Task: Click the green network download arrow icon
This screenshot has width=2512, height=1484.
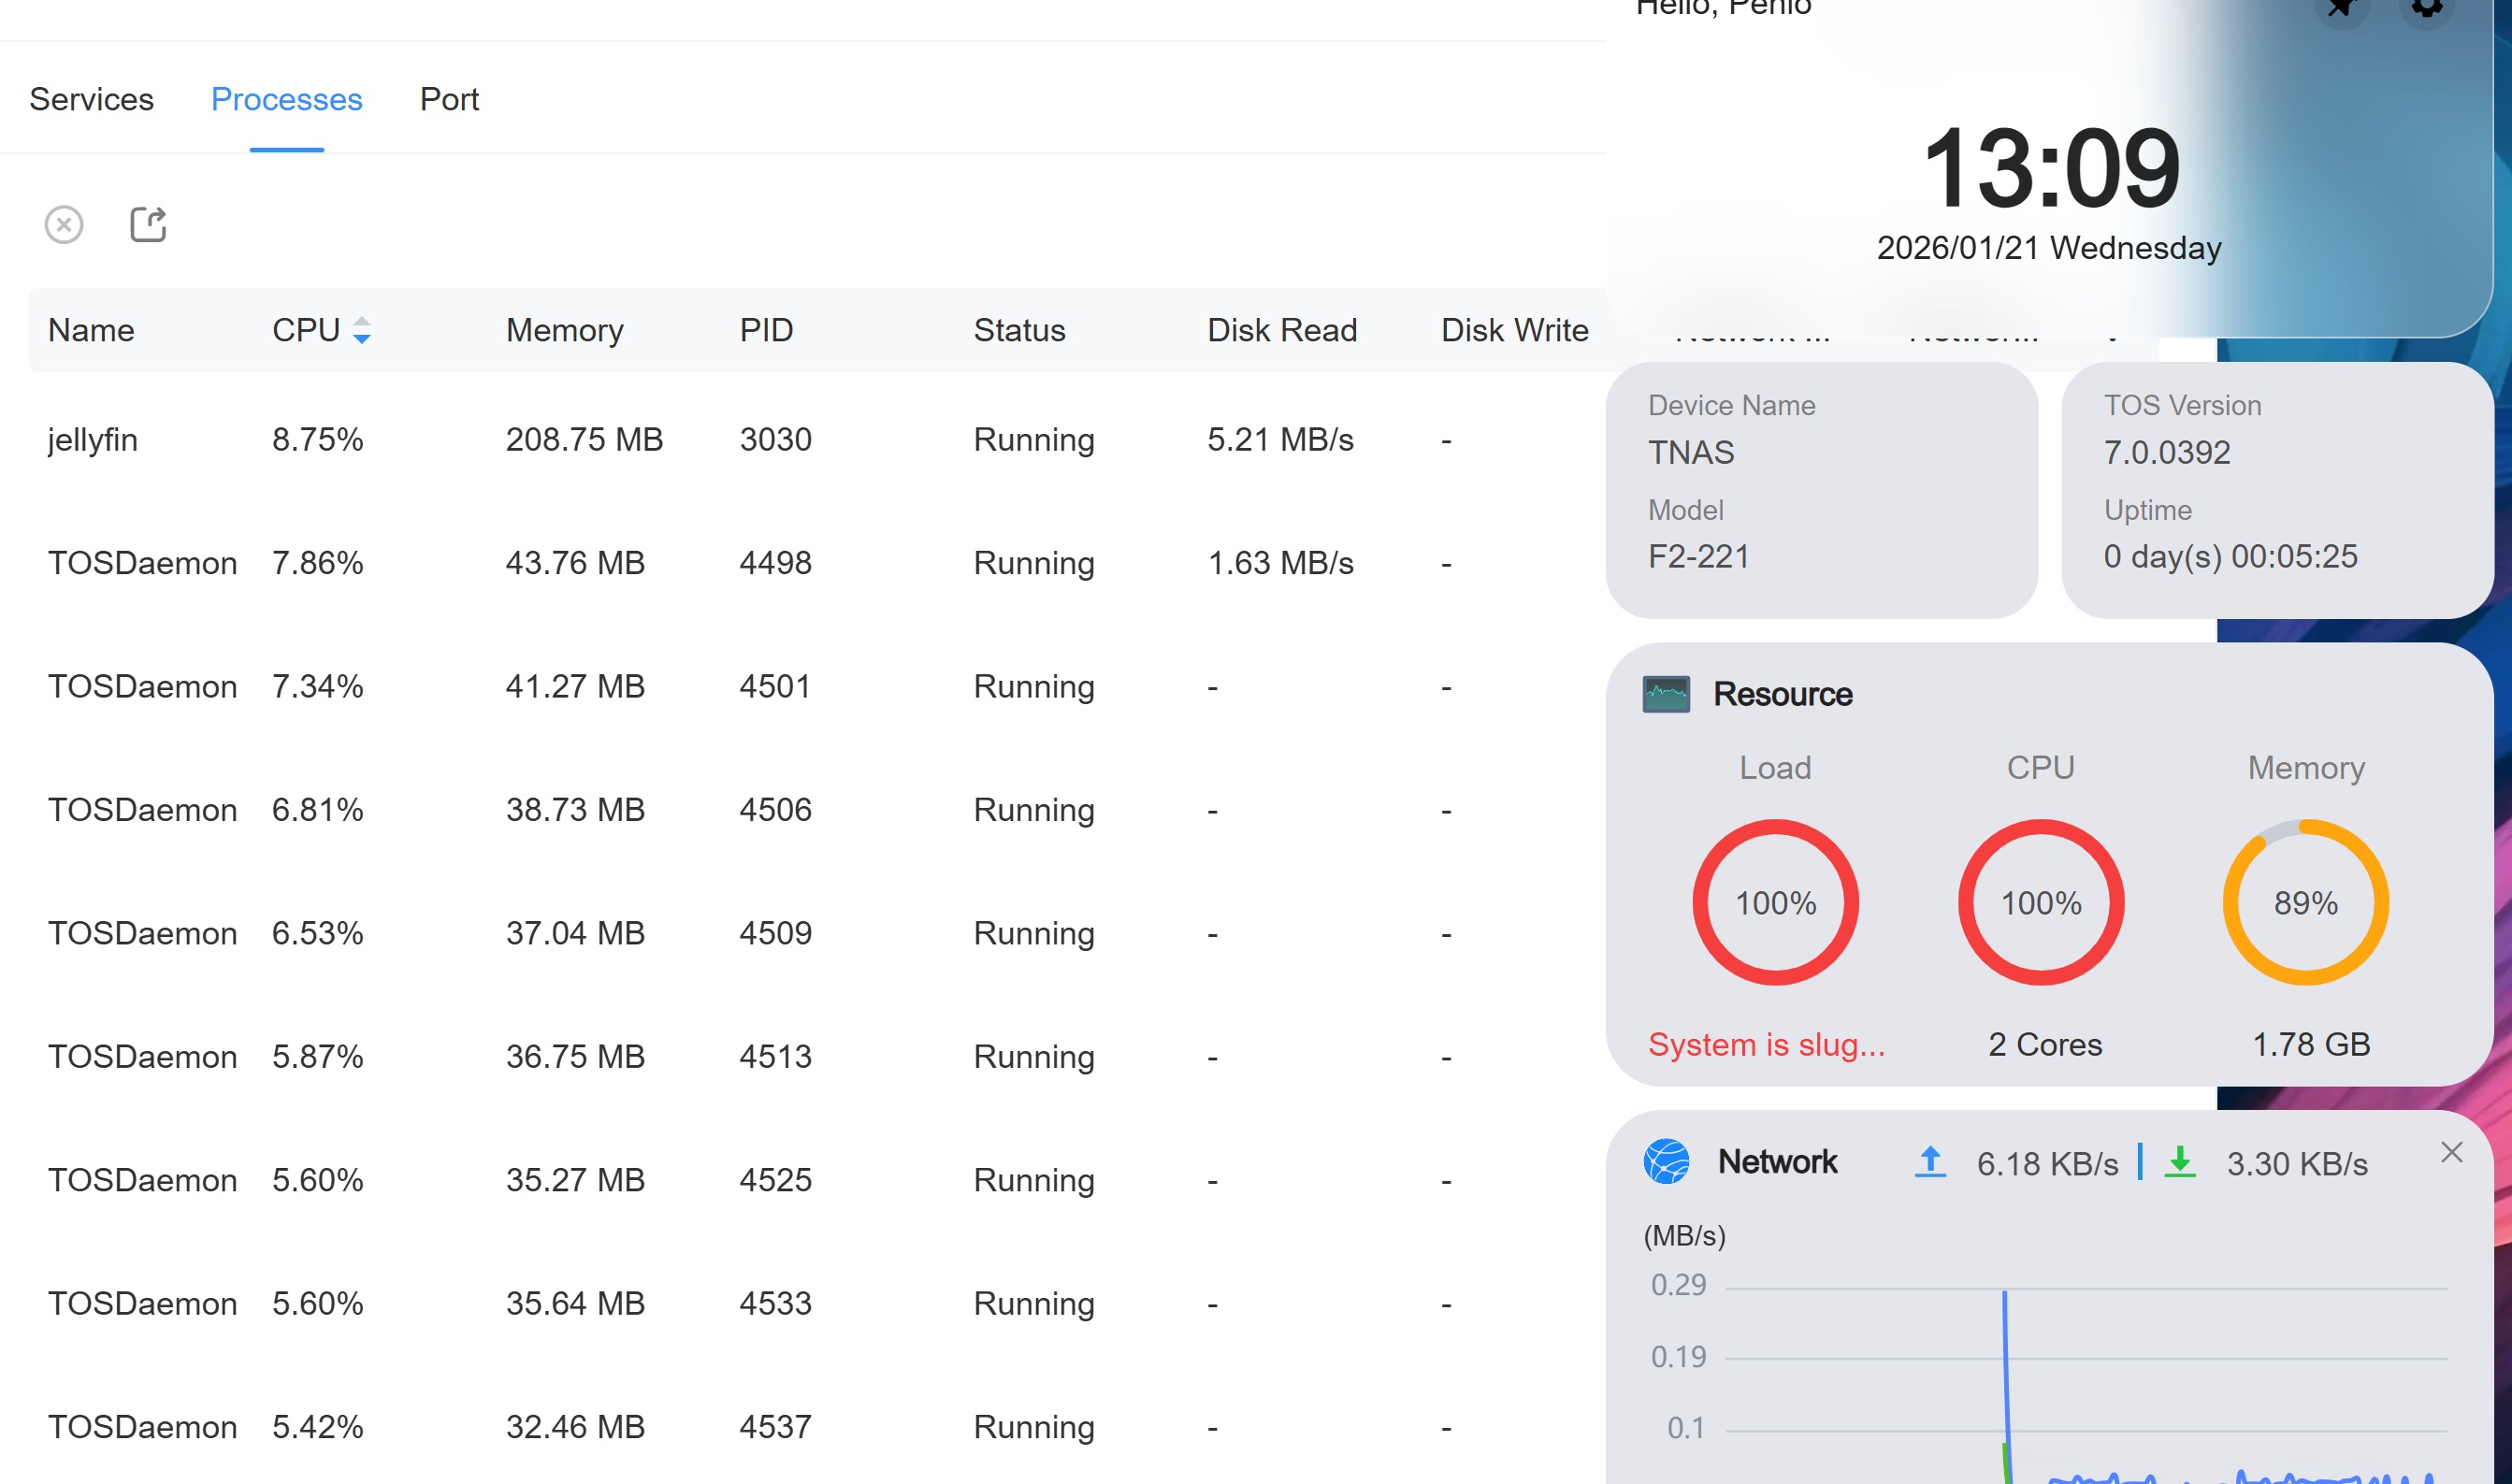Action: (x=2180, y=1162)
